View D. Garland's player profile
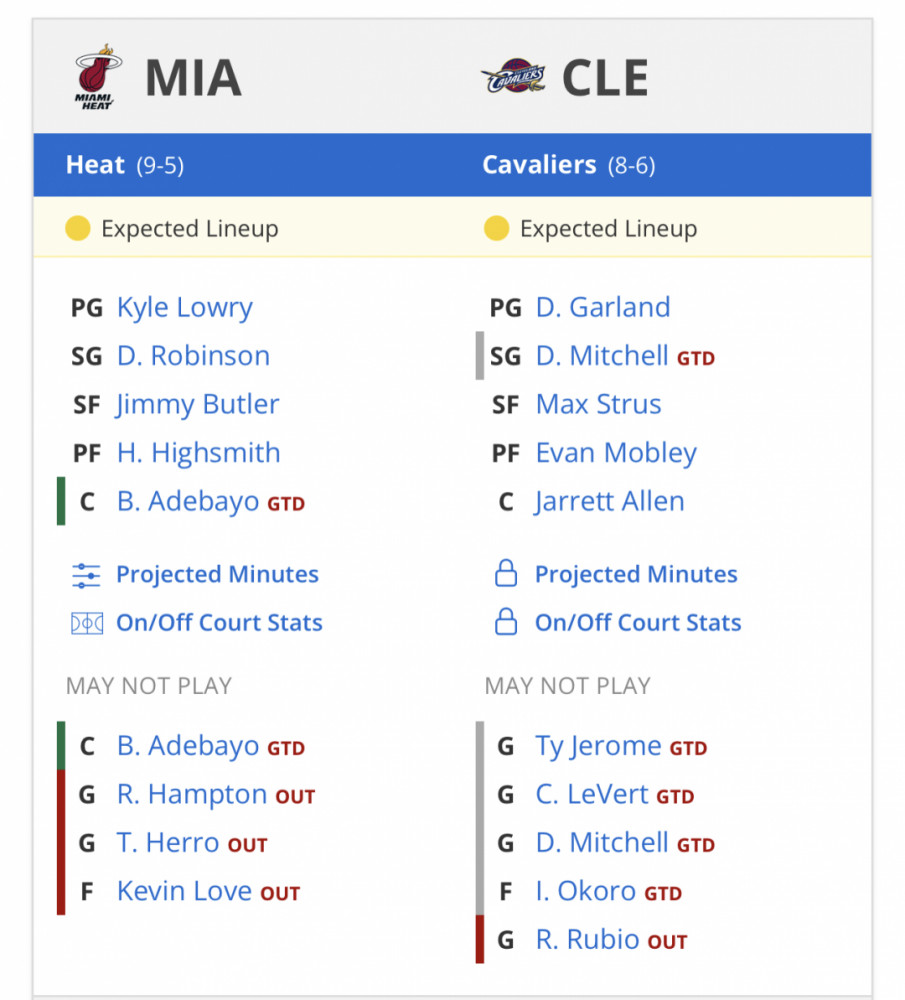This screenshot has width=905, height=1000. point(603,307)
